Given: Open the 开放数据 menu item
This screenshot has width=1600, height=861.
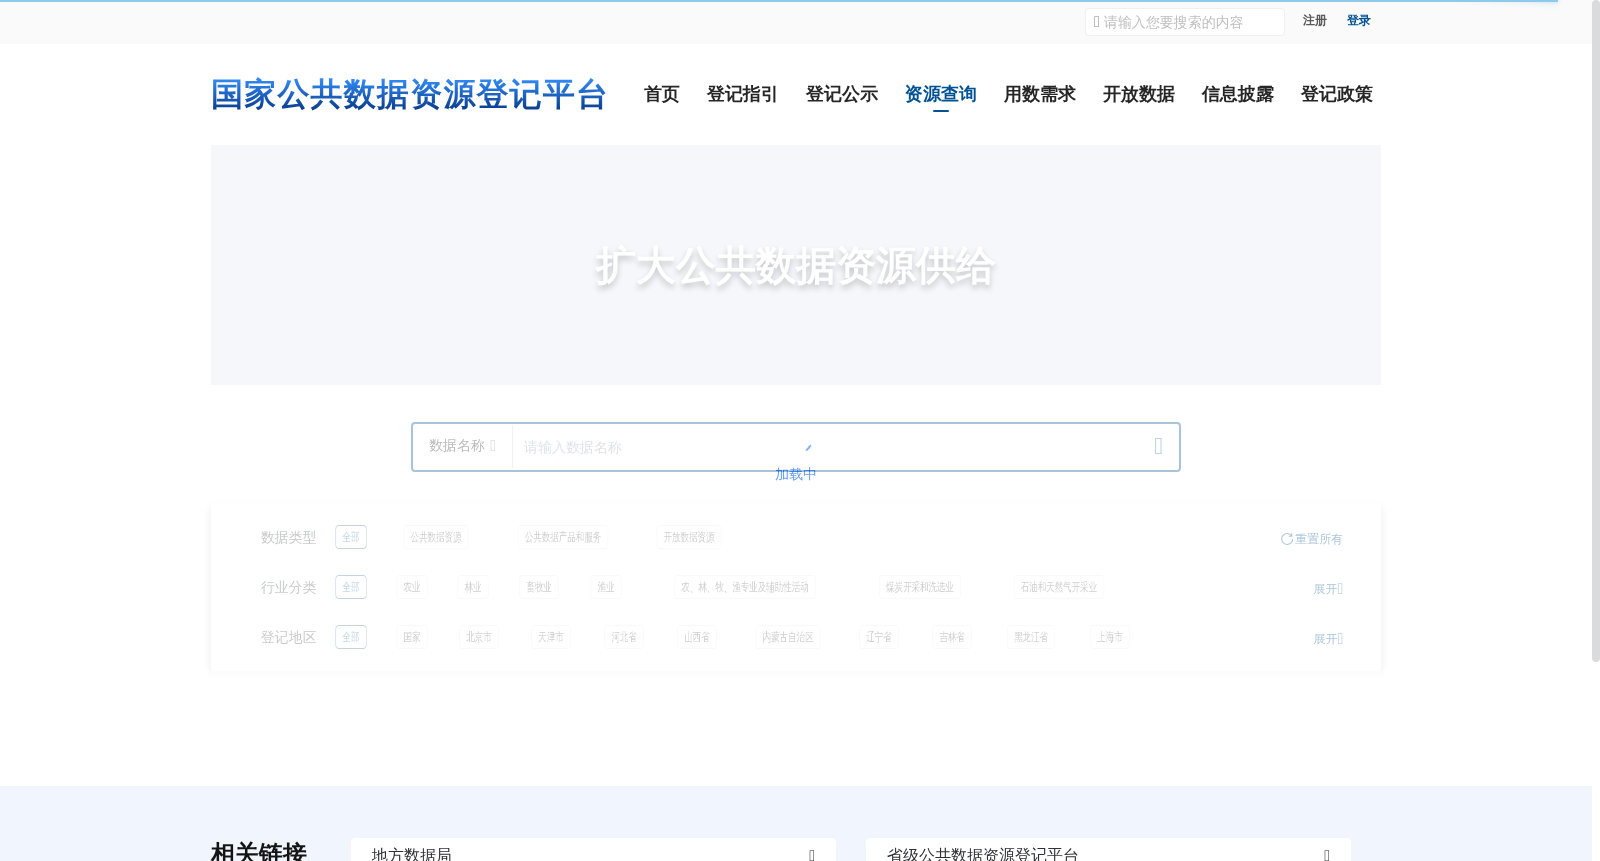Looking at the screenshot, I should tap(1138, 94).
